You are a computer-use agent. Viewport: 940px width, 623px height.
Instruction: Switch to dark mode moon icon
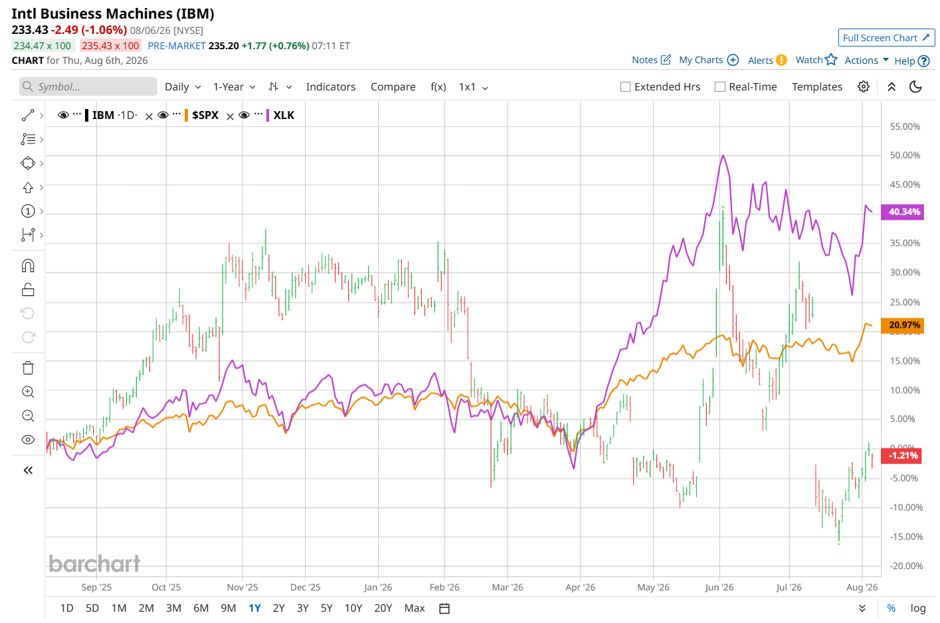(915, 86)
